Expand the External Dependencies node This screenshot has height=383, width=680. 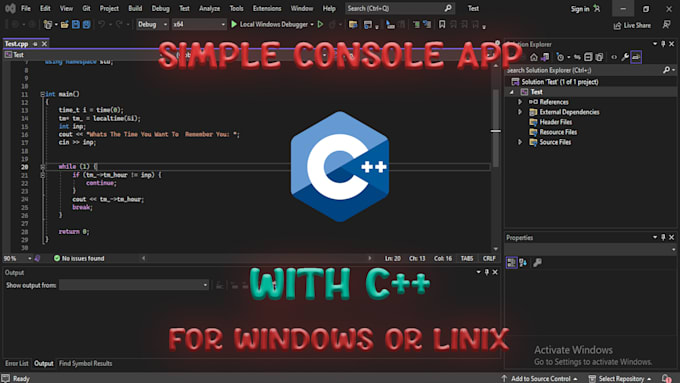[x=520, y=112]
